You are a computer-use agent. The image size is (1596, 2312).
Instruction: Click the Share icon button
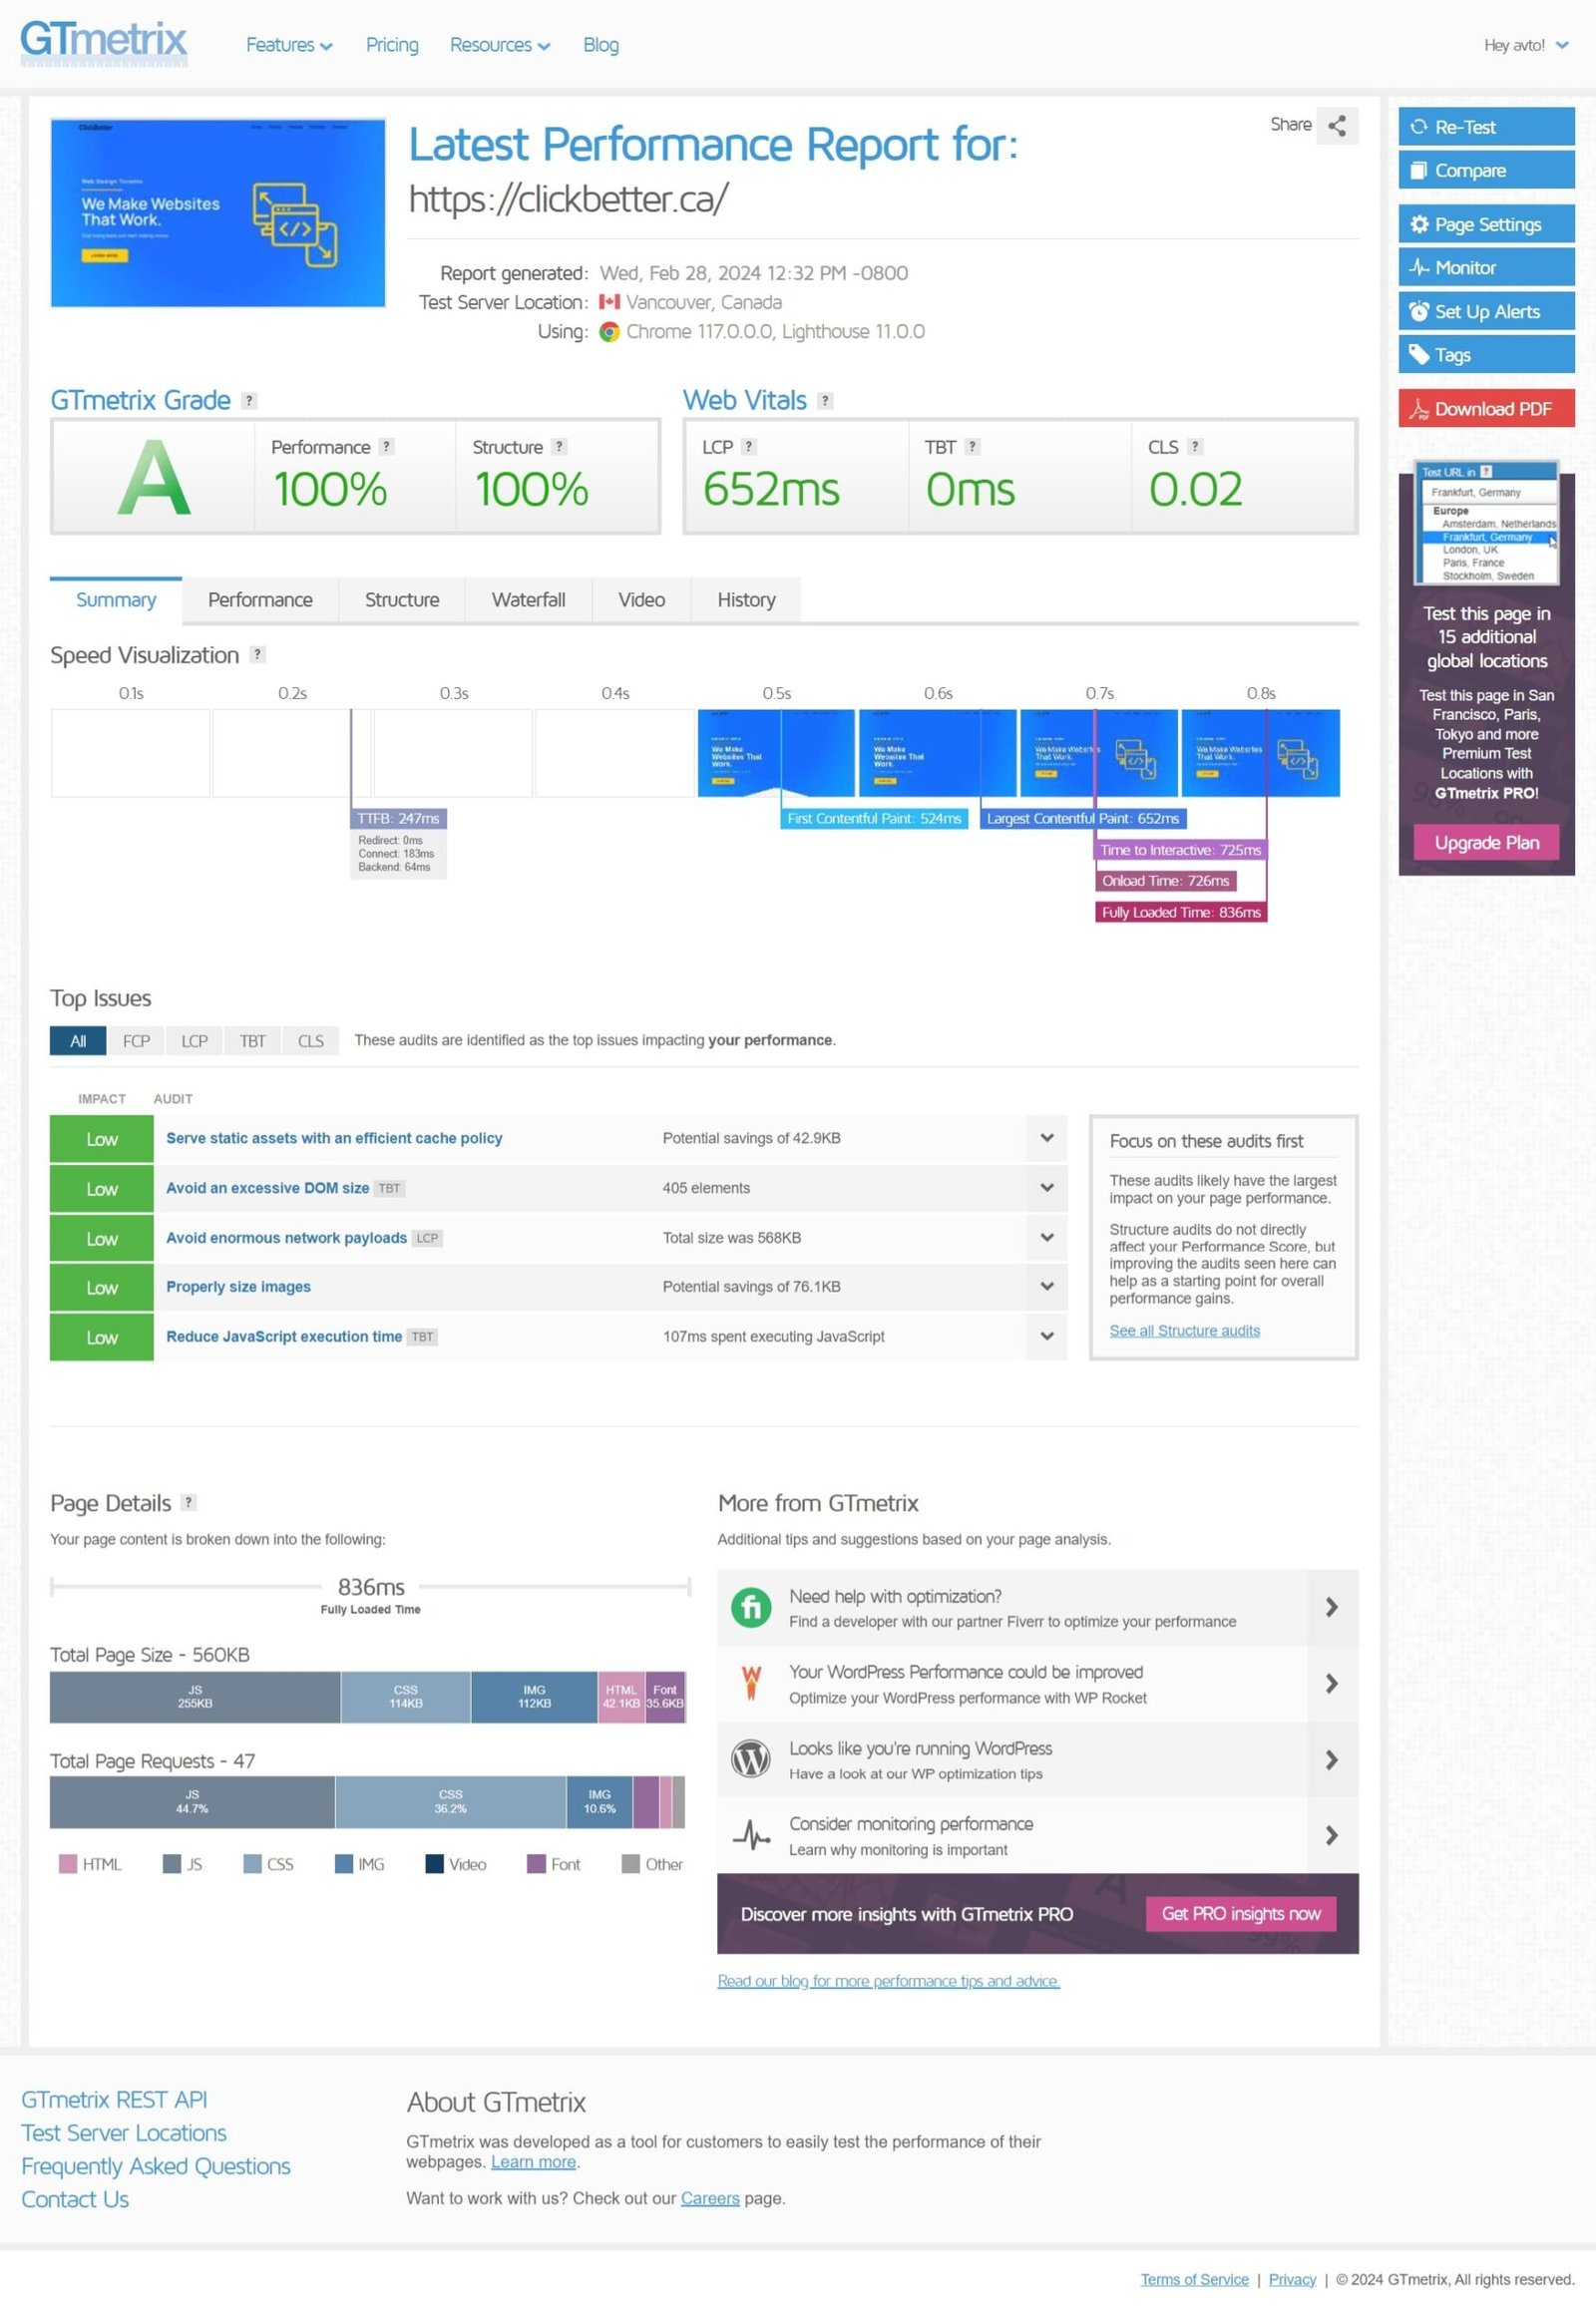(1336, 126)
